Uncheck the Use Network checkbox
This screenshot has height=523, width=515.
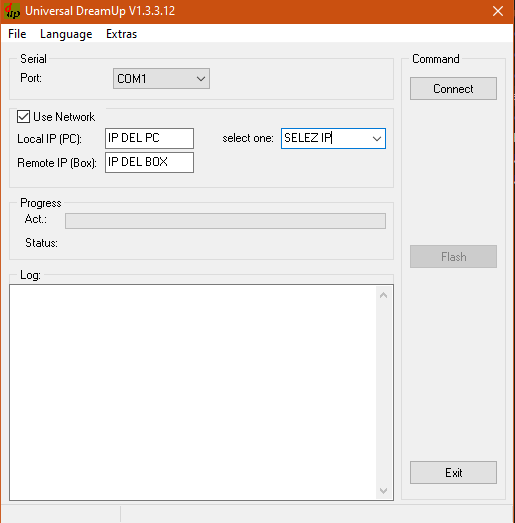point(23,117)
